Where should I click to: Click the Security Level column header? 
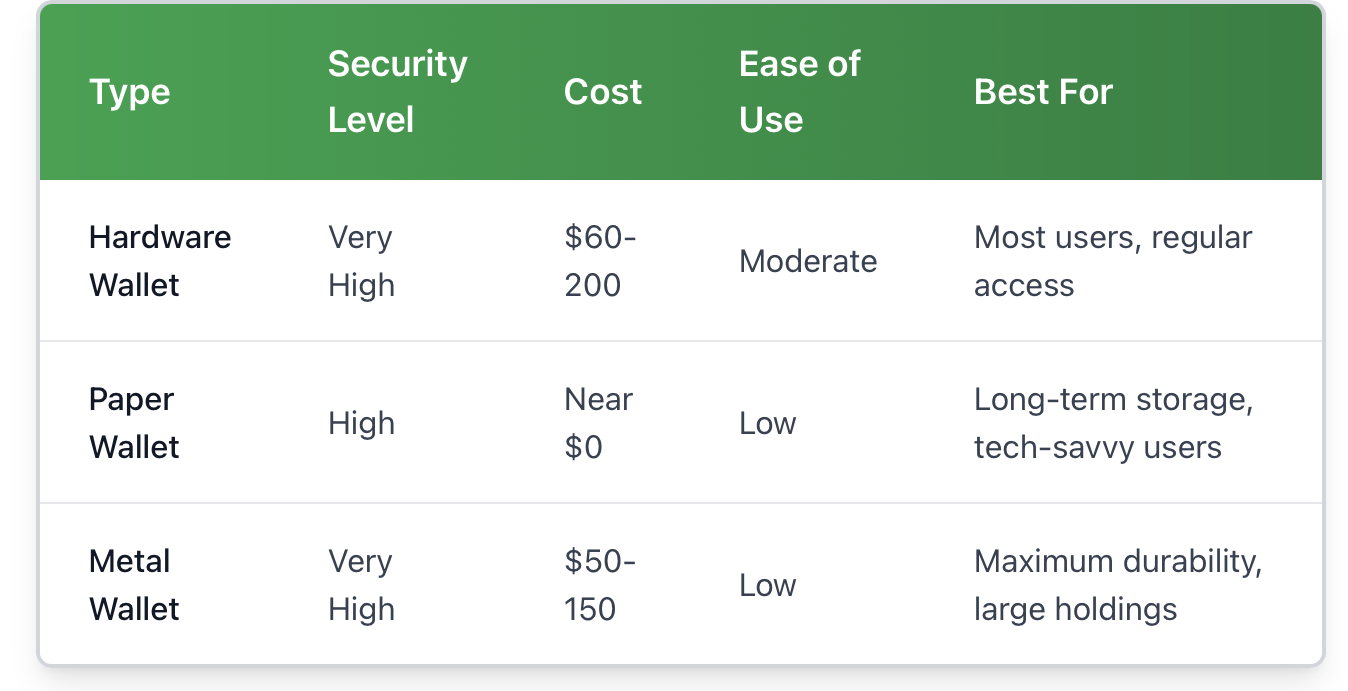397,92
